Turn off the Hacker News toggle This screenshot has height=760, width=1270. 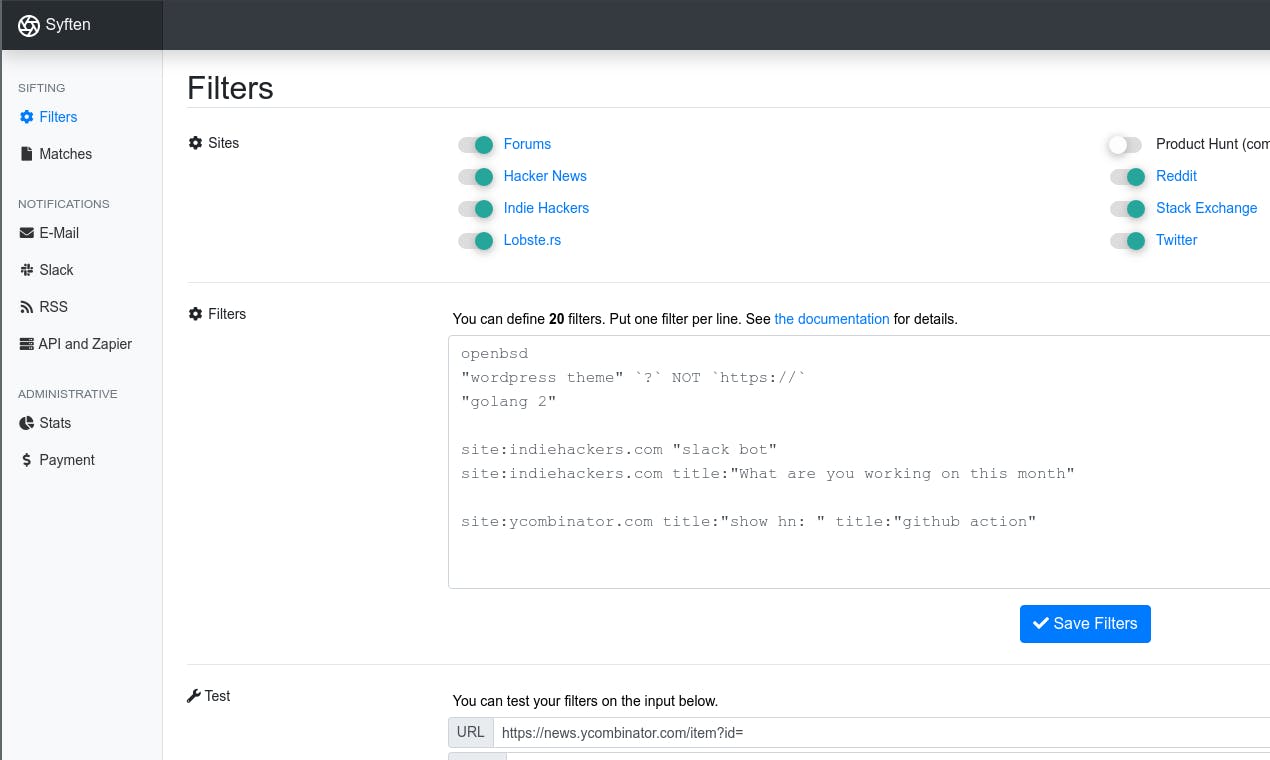476,177
